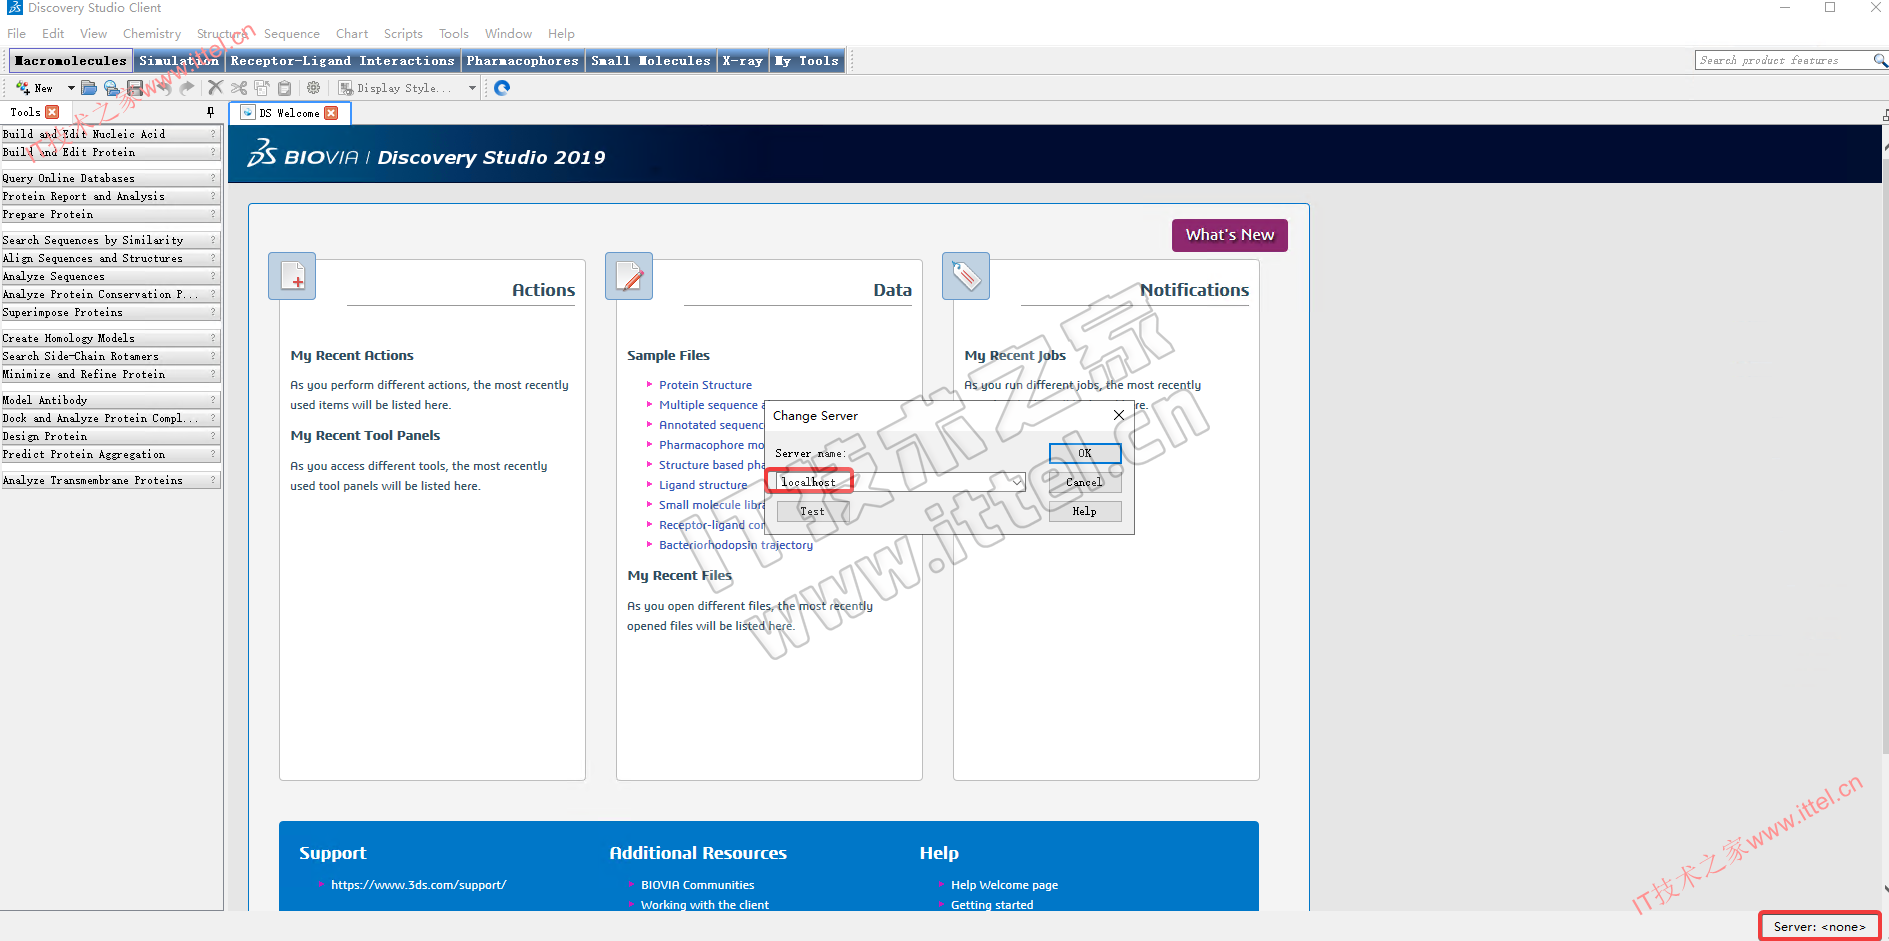
Task: Pin the Tools panel
Action: [x=210, y=112]
